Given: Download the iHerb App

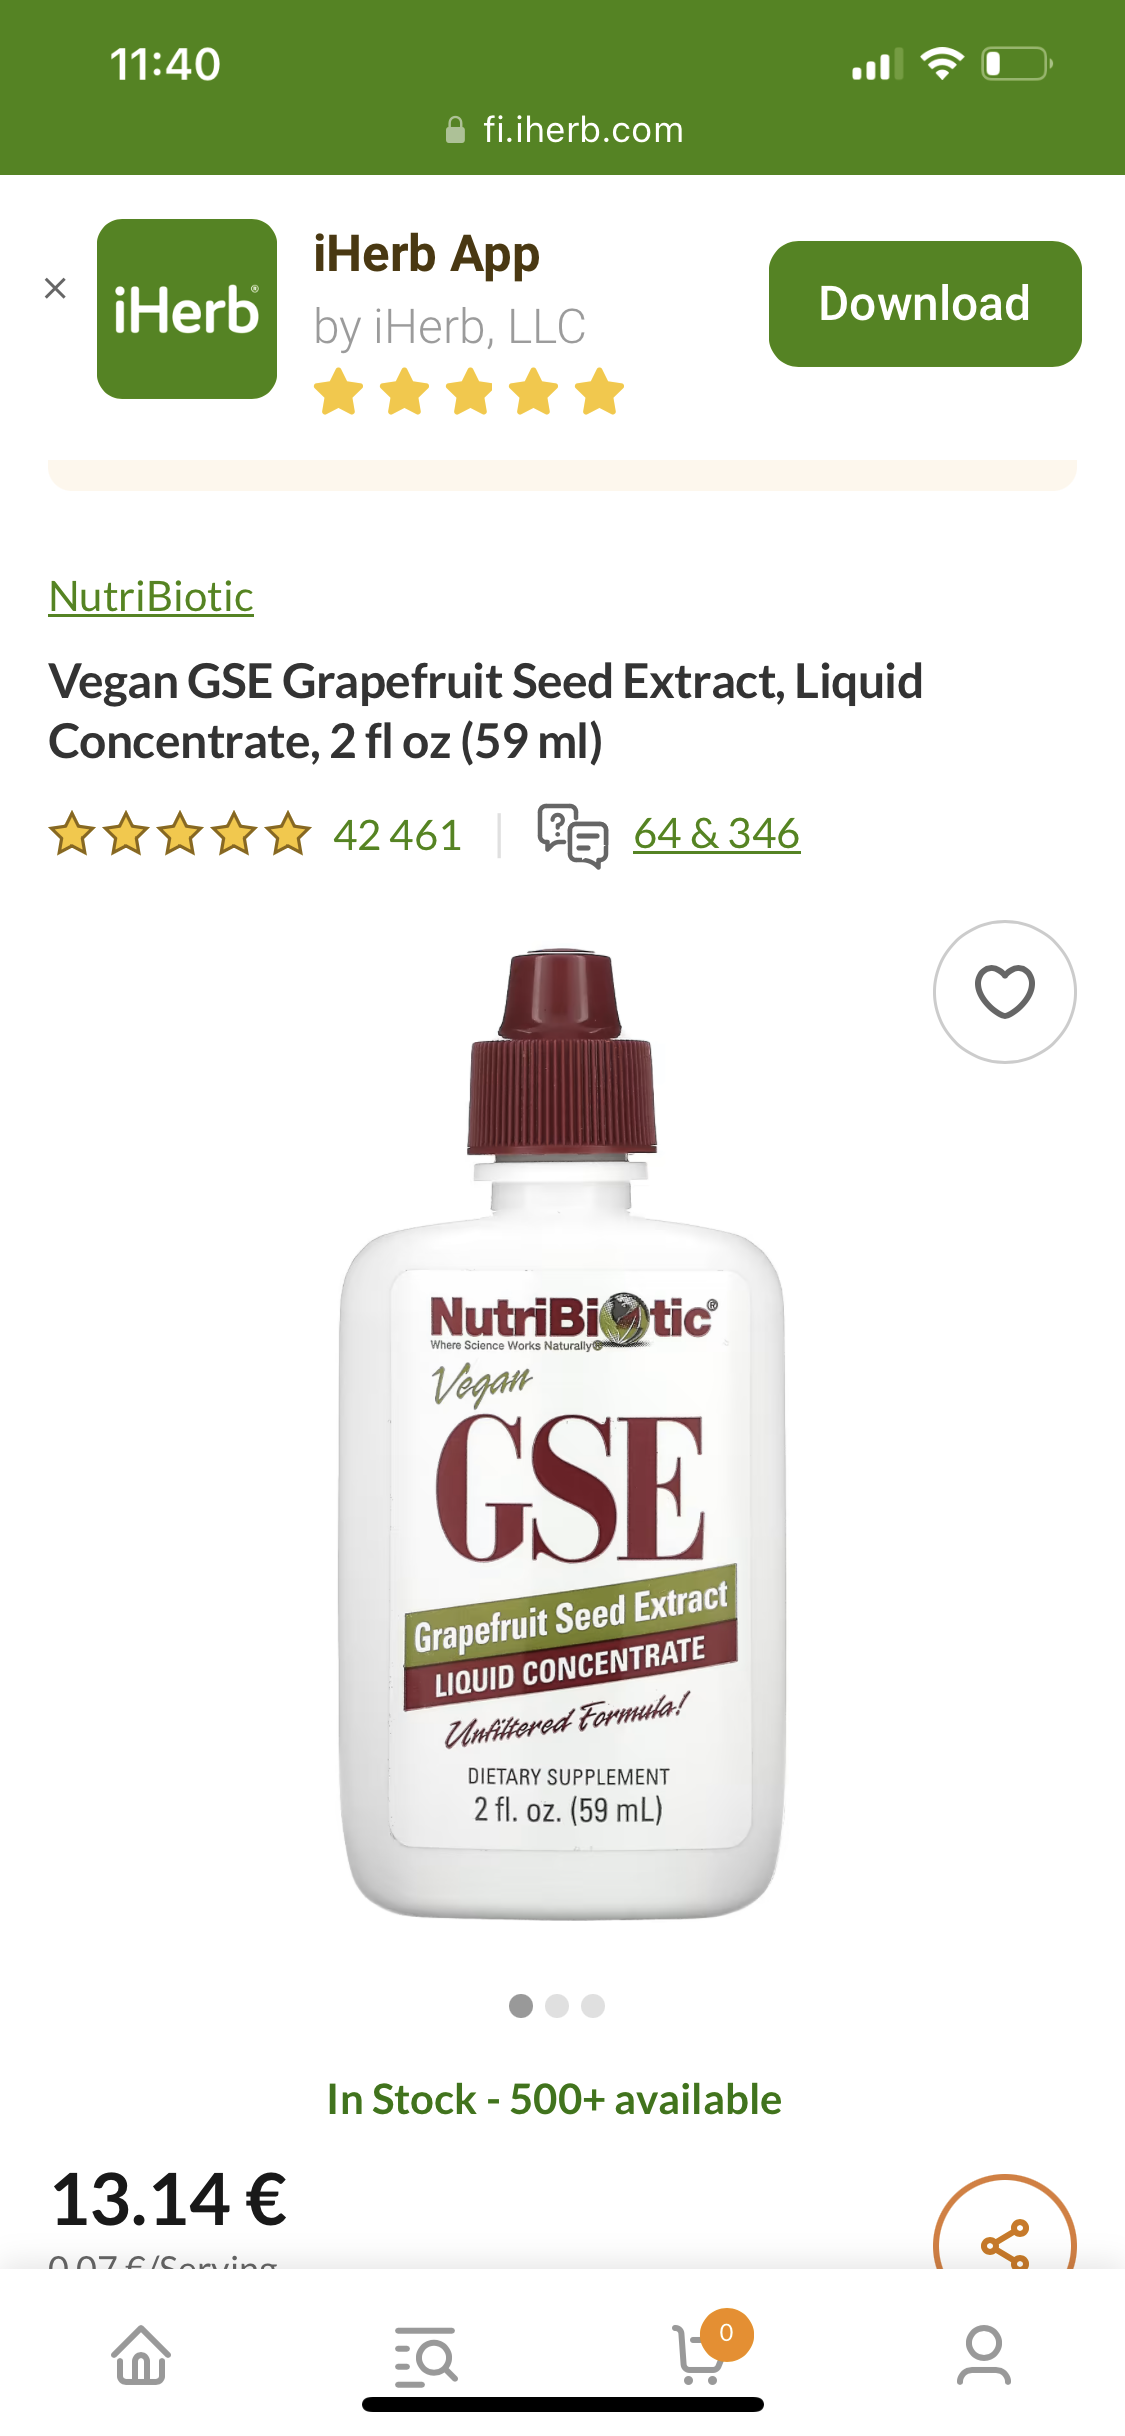Looking at the screenshot, I should pos(925,304).
